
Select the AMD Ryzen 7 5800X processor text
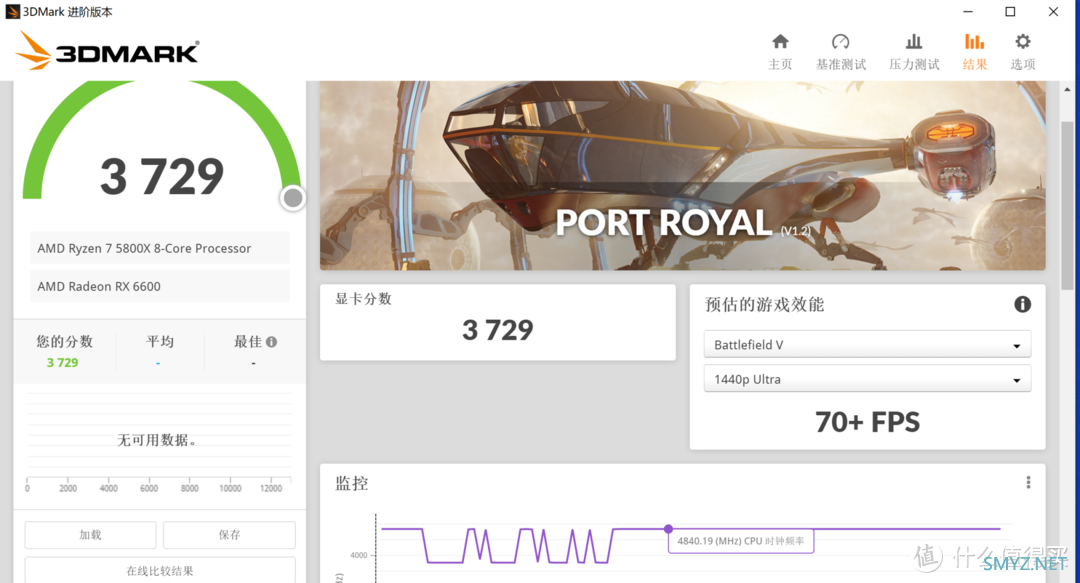(x=144, y=248)
